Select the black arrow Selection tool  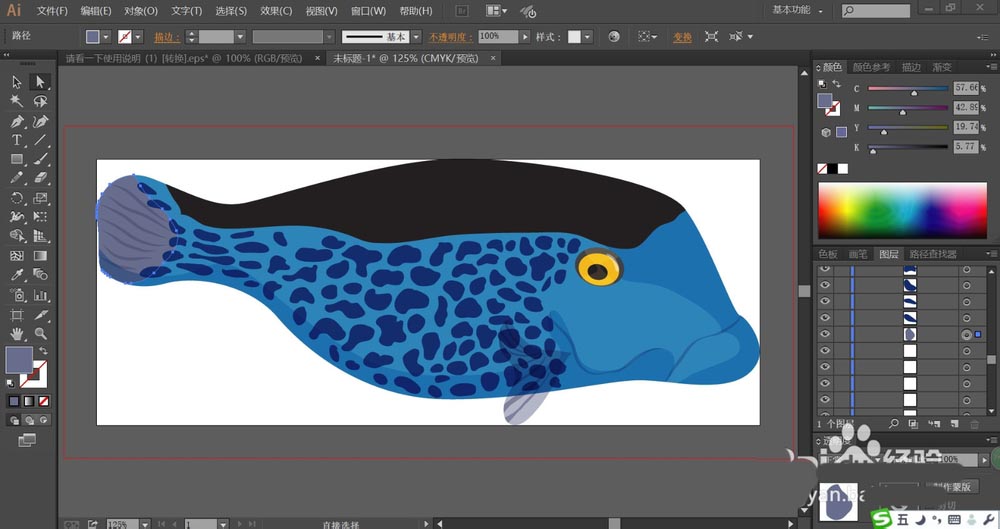coord(17,82)
